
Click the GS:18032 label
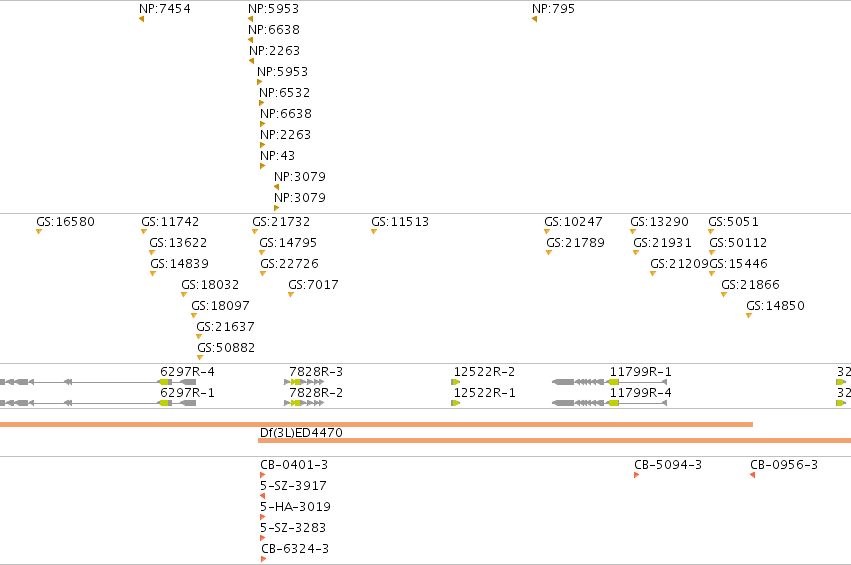[210, 285]
